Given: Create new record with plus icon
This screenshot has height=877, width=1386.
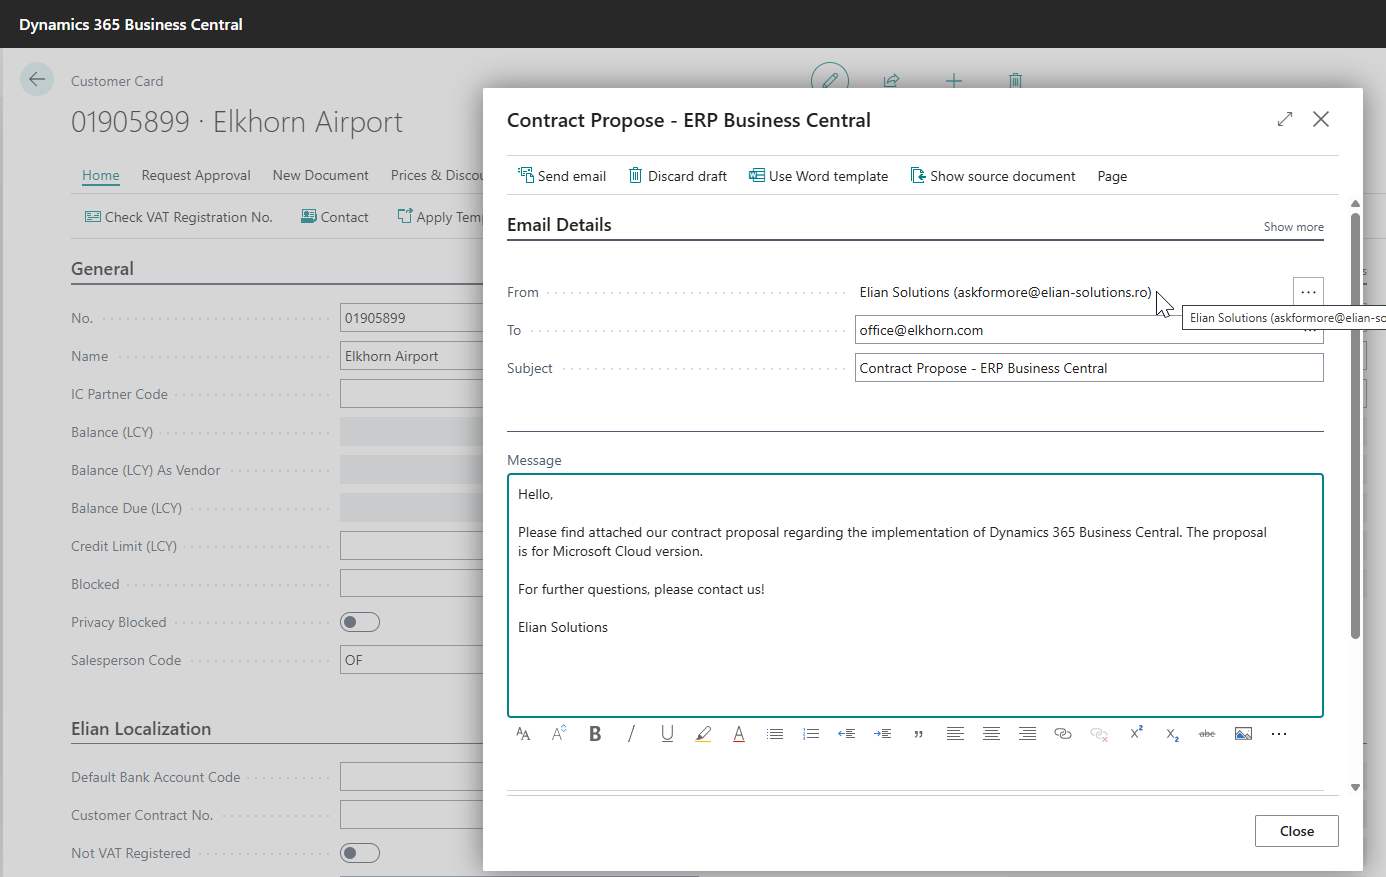Looking at the screenshot, I should point(954,80).
